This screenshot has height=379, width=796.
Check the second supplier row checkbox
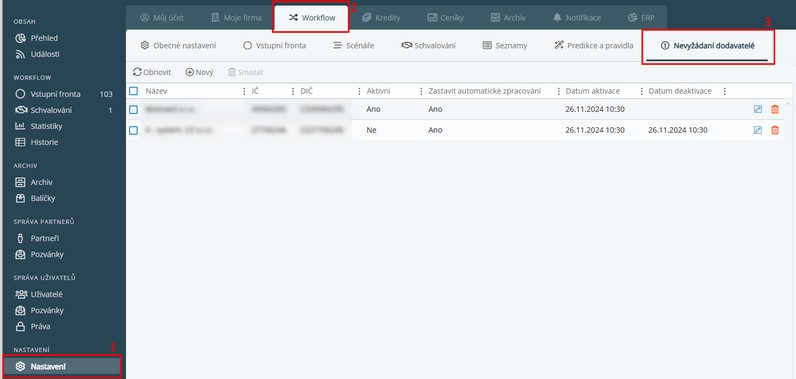(x=134, y=130)
